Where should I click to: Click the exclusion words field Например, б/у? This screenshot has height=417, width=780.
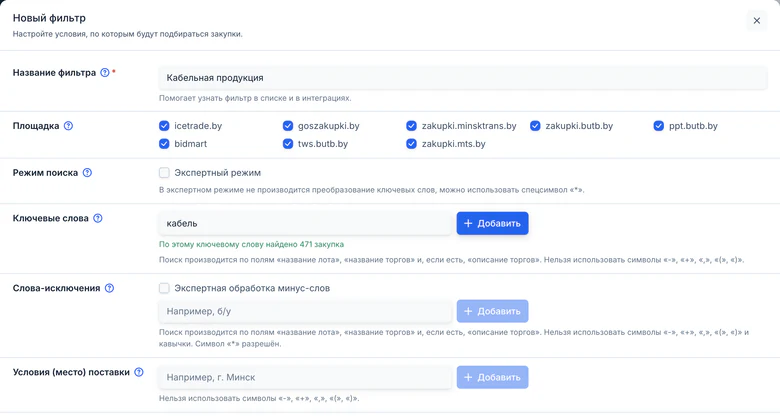[x=305, y=311]
